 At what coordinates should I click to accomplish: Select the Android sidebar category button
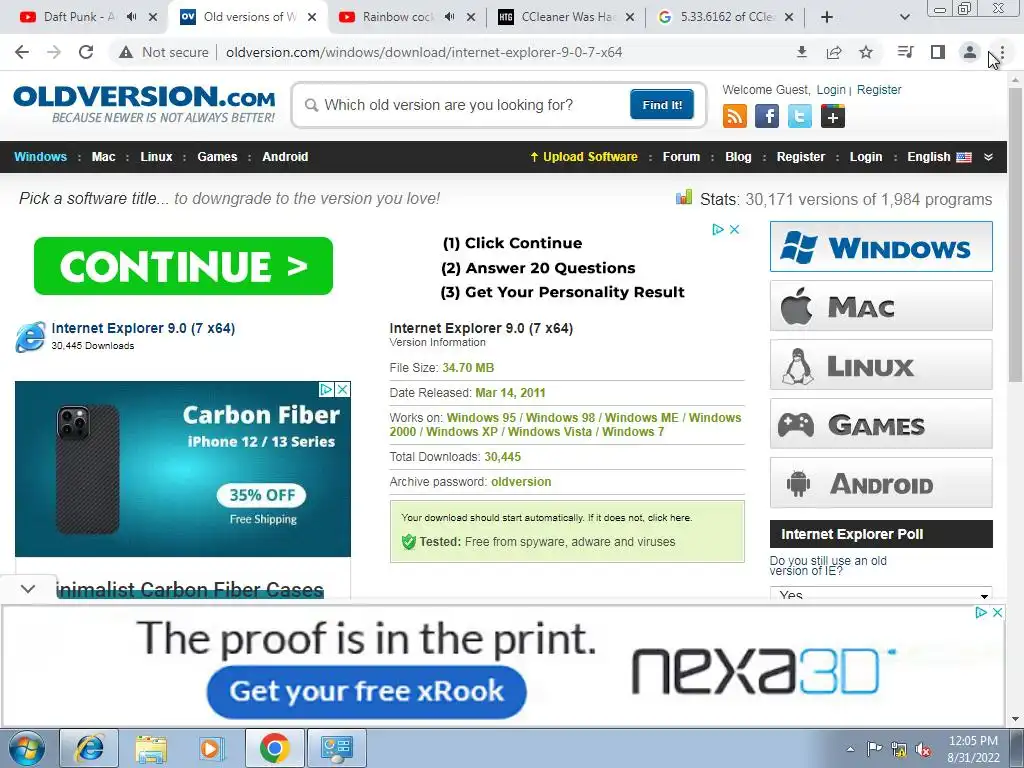(881, 483)
